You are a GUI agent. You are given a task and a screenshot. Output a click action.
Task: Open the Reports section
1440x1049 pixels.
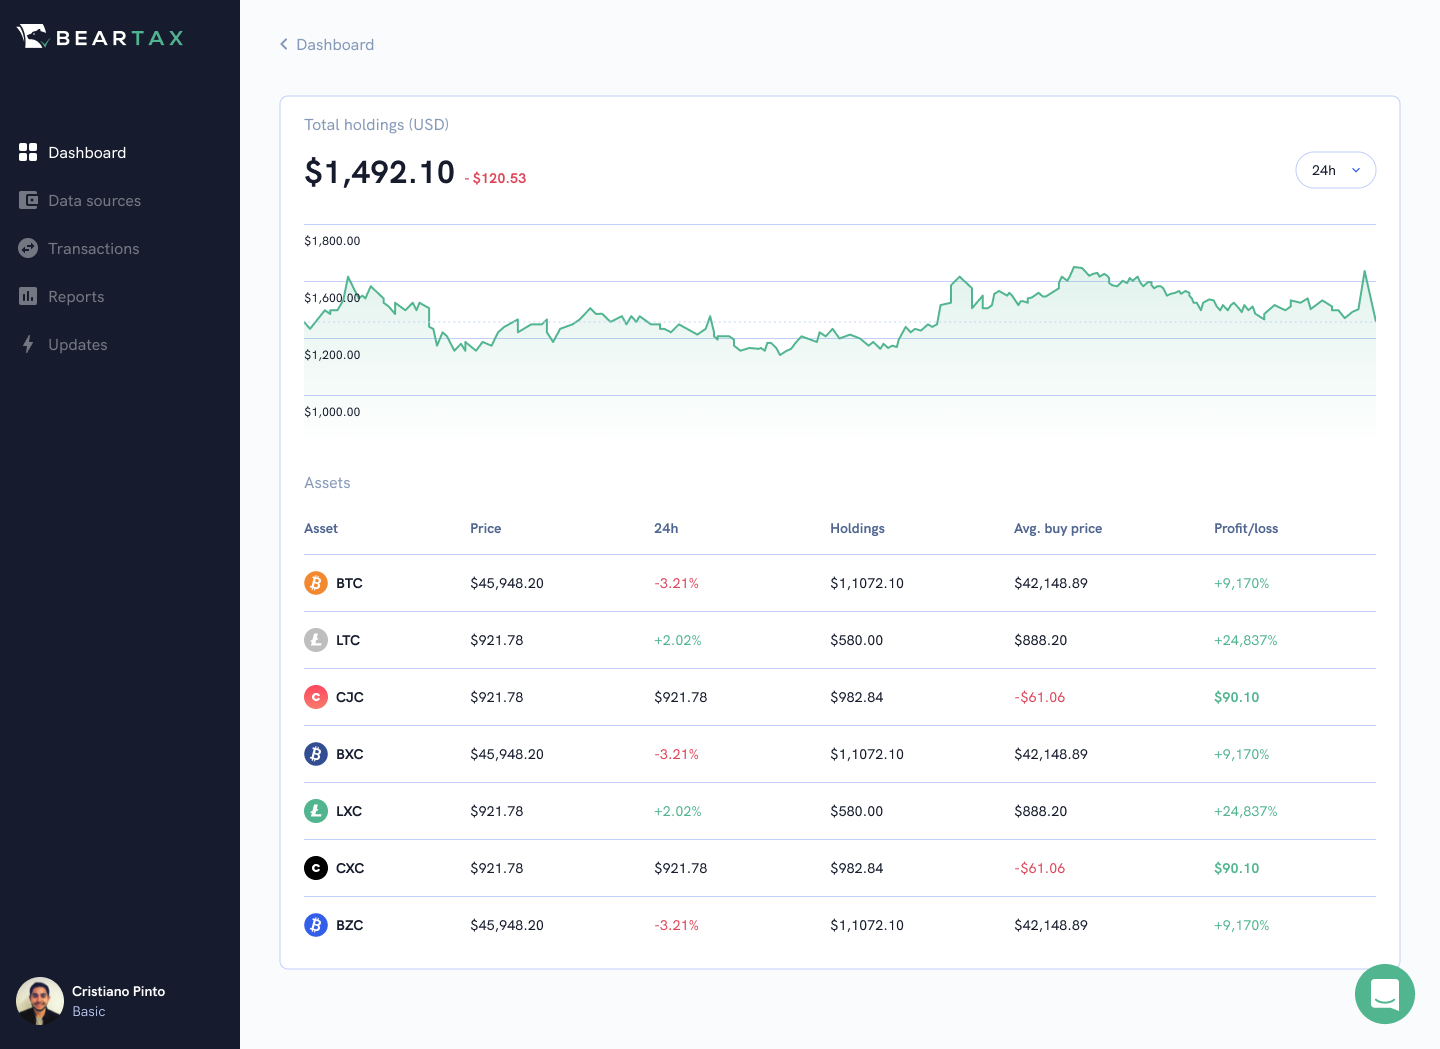[76, 297]
